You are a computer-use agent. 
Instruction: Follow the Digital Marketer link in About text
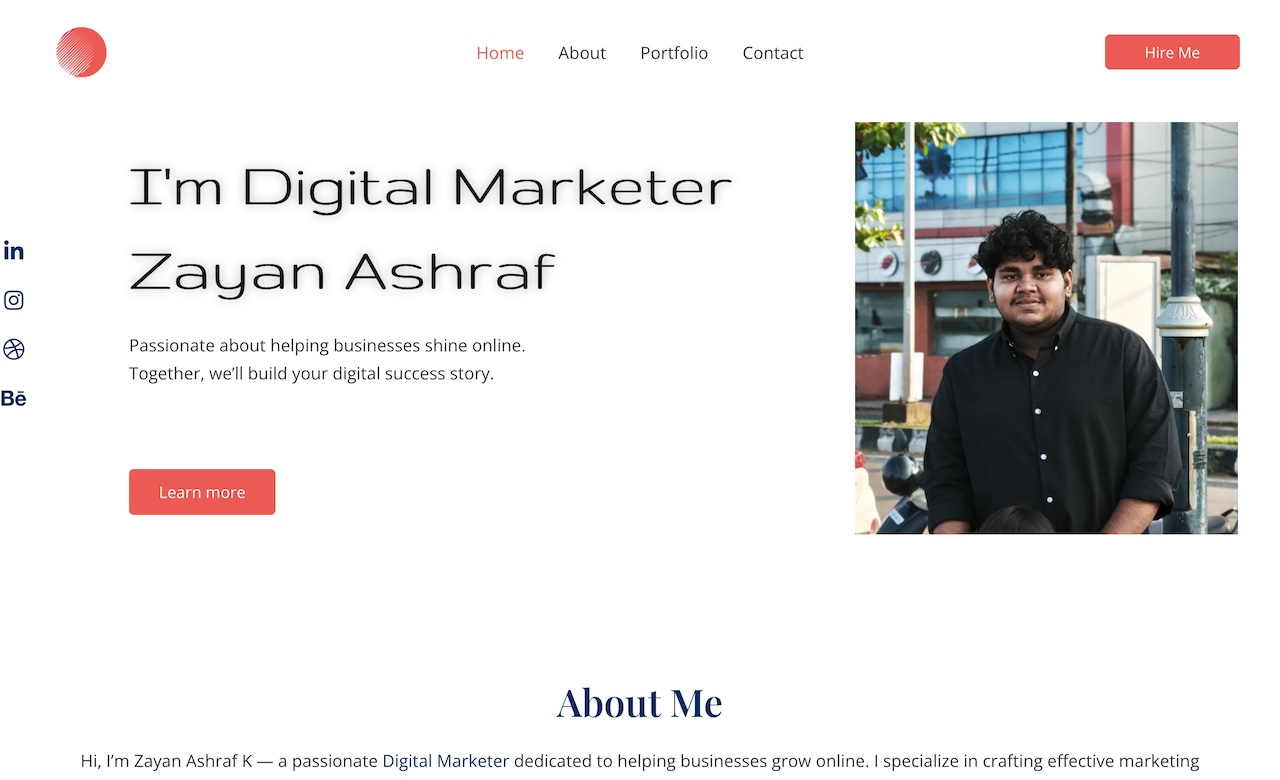446,761
